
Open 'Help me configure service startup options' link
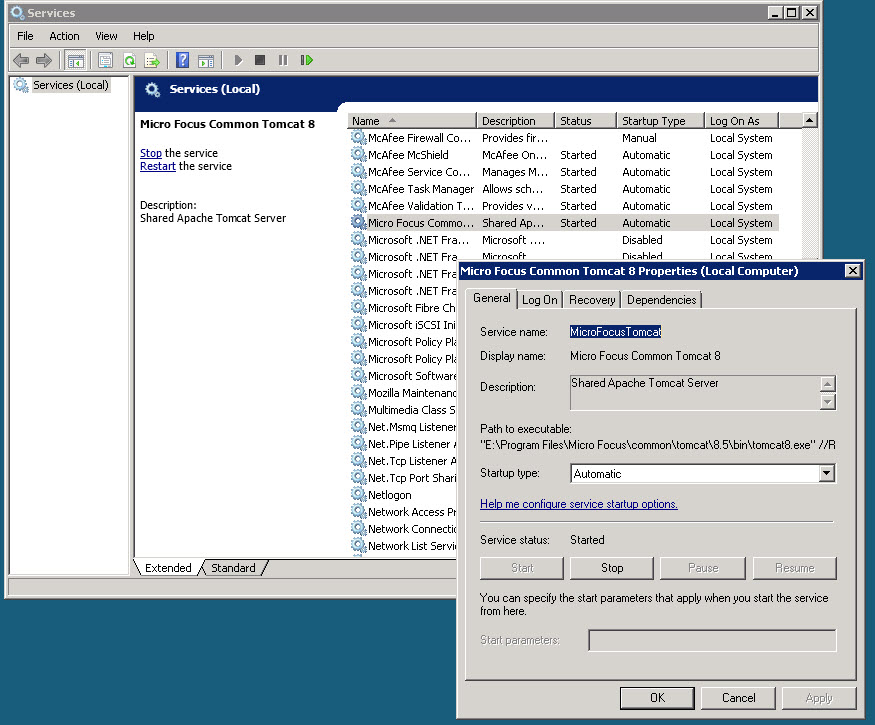pyautogui.click(x=579, y=504)
